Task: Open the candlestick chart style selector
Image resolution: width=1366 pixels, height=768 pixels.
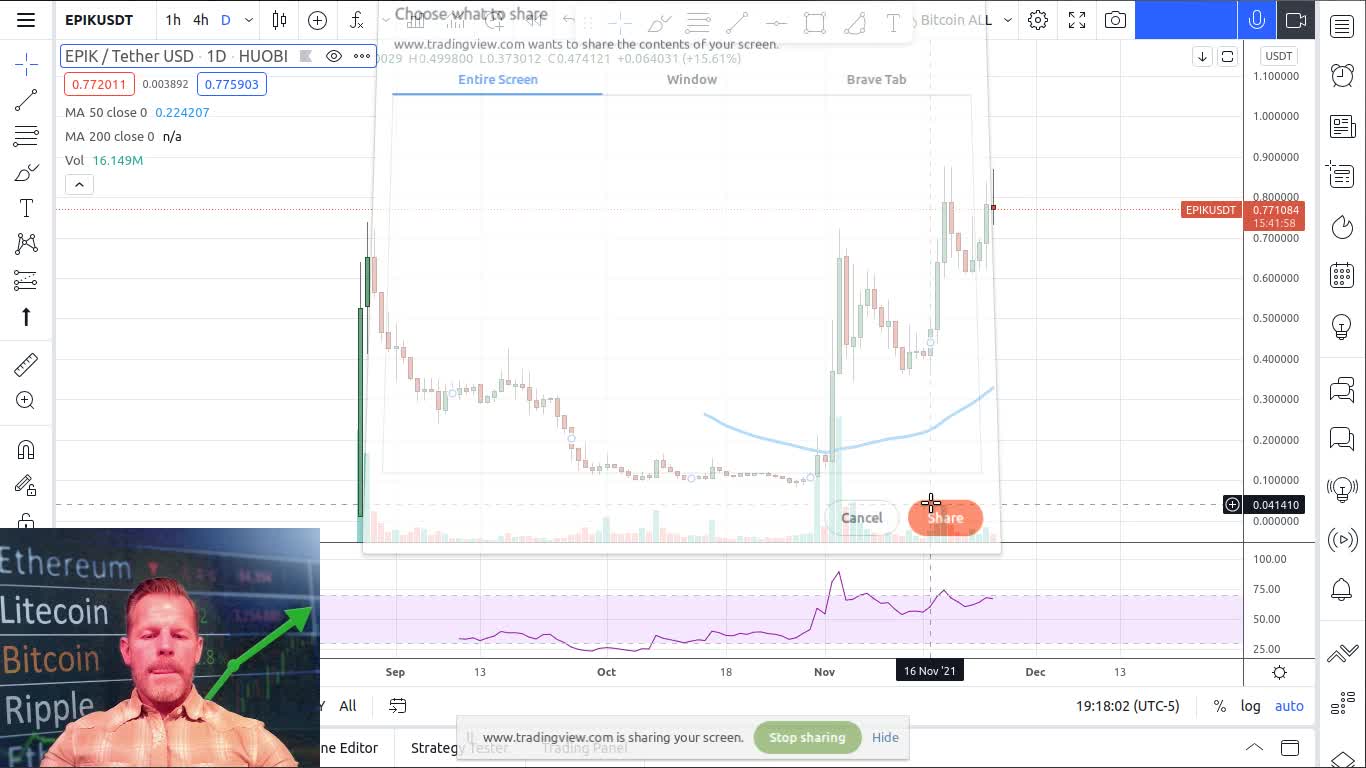Action: click(280, 20)
